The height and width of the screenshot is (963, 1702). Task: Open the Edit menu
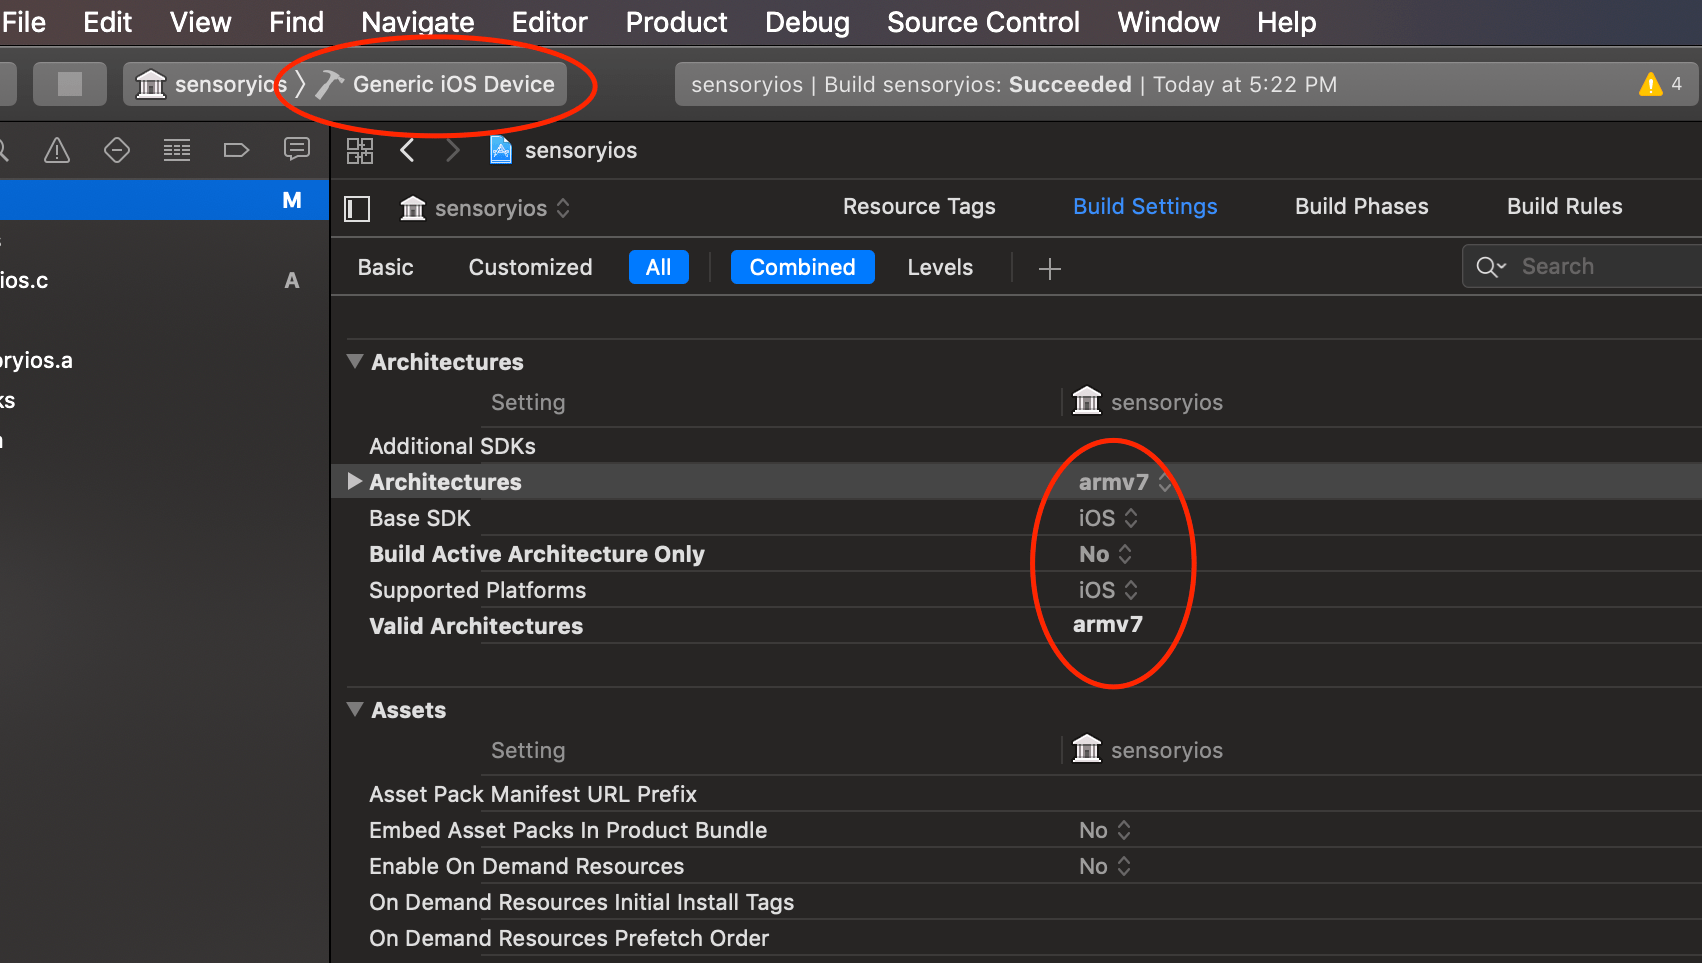point(107,22)
